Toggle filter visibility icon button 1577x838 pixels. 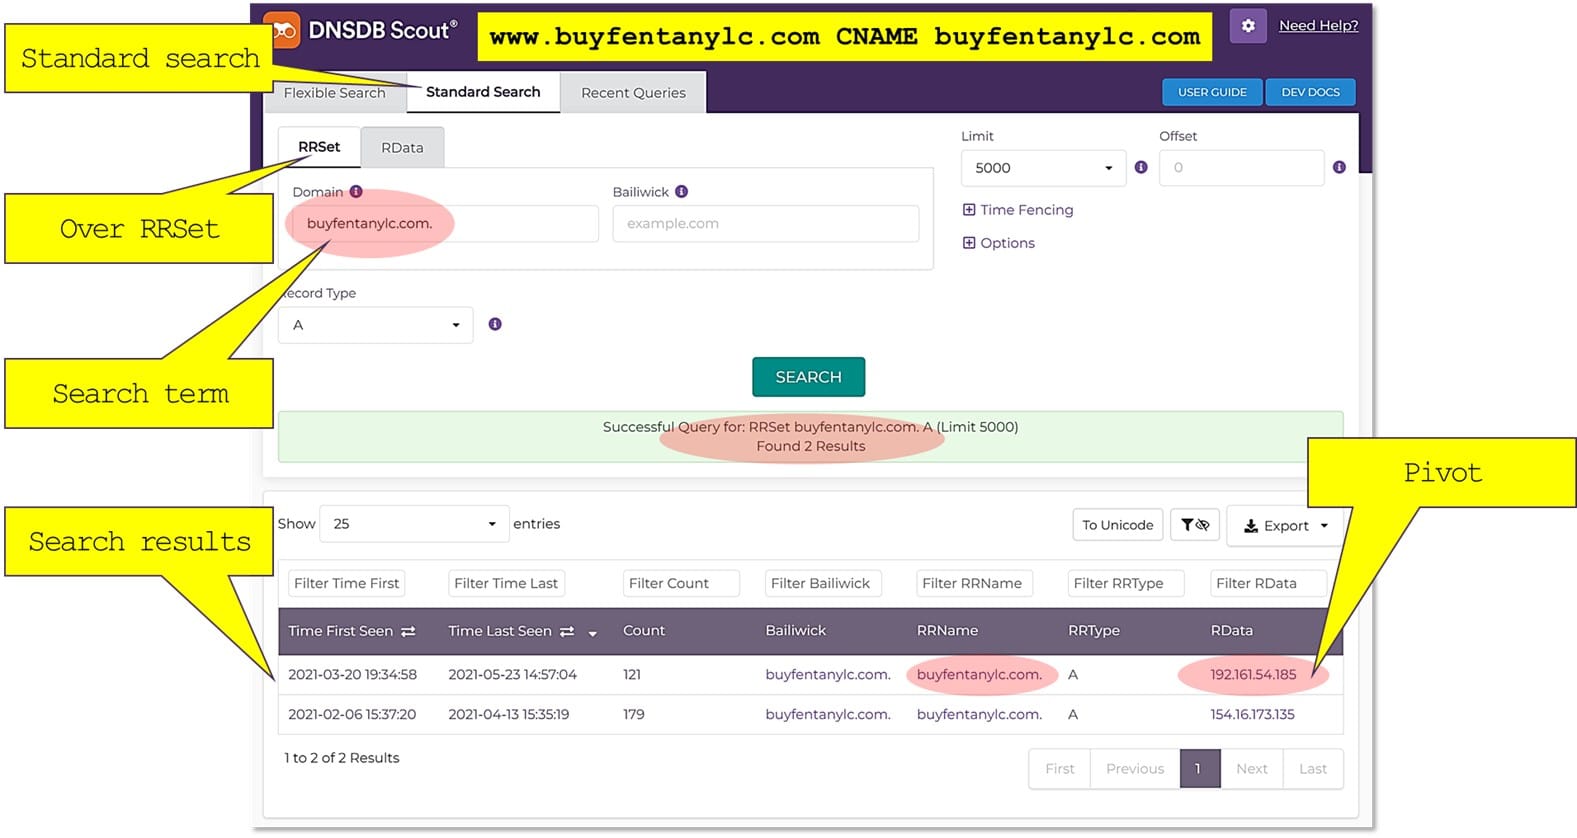point(1195,525)
